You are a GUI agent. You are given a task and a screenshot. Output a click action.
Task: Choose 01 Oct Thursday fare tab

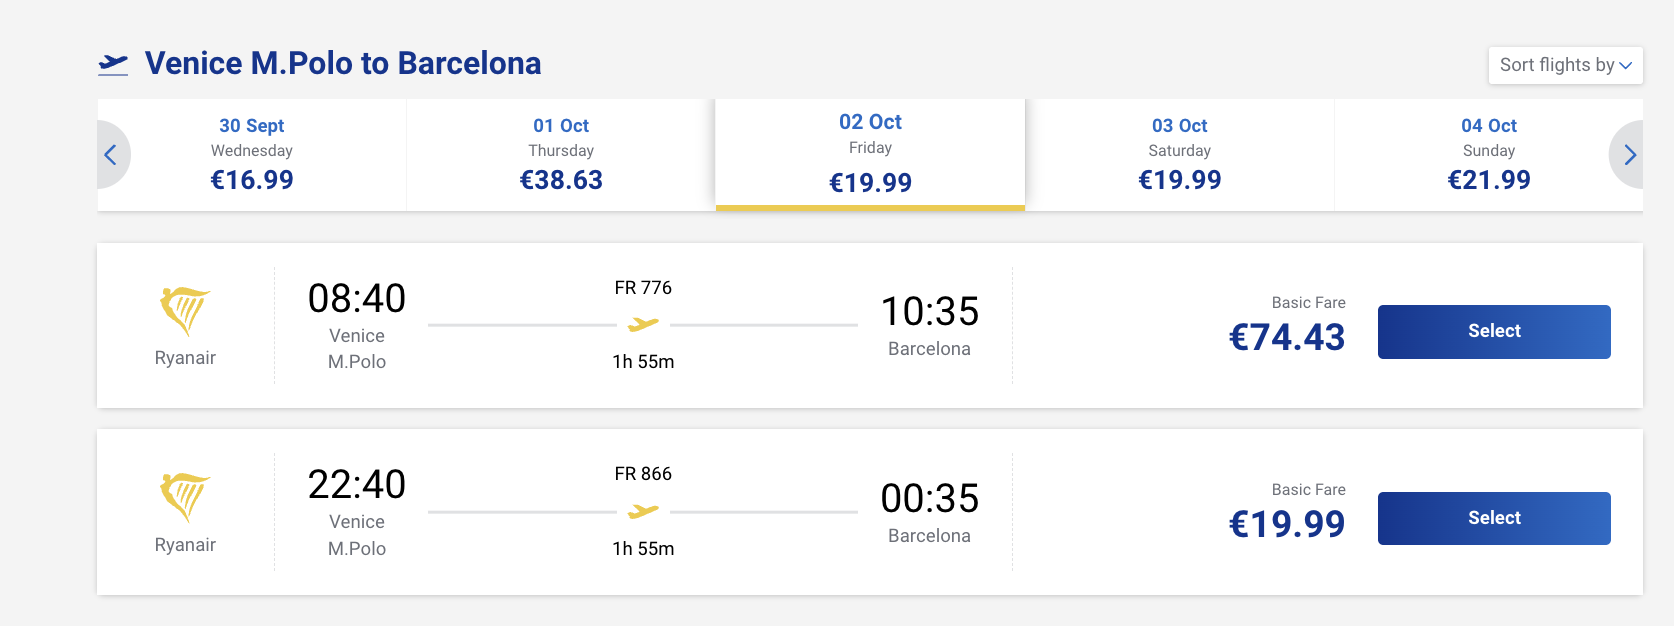tap(561, 155)
